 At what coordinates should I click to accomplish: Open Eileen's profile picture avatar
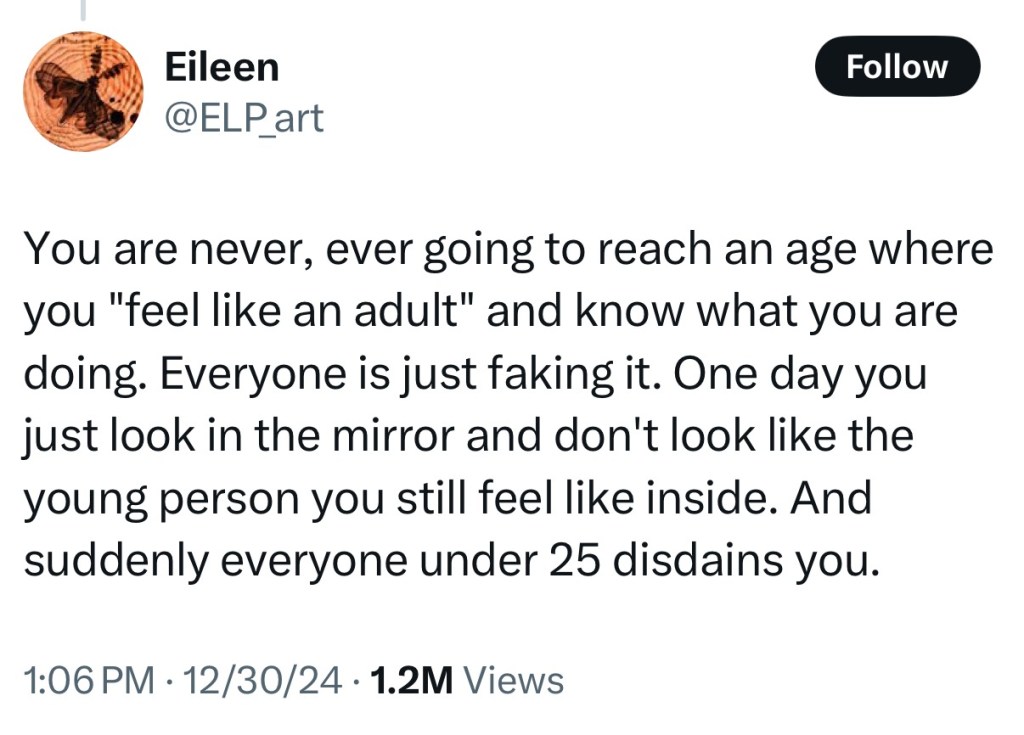point(83,92)
